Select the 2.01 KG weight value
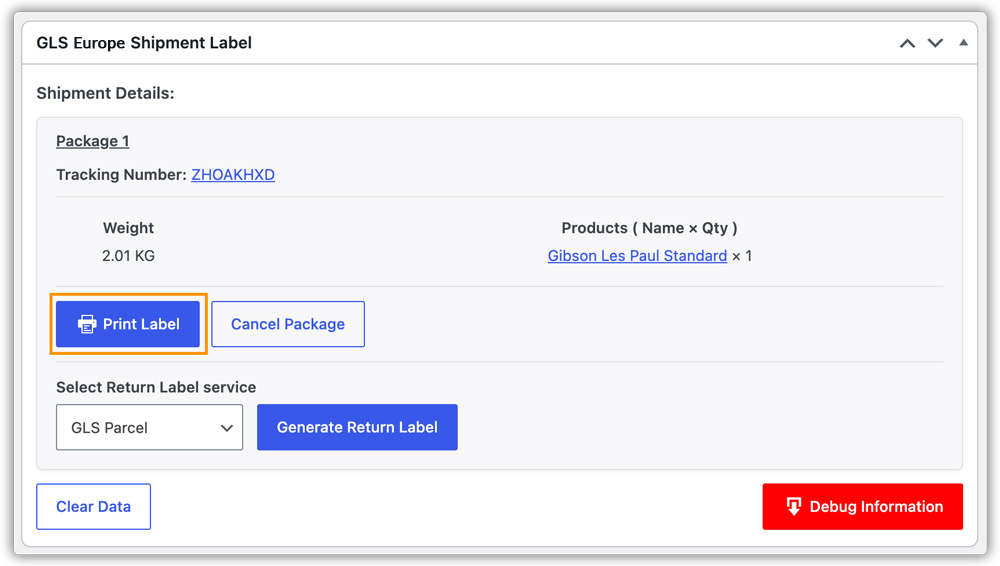The image size is (1000, 566). pos(128,256)
